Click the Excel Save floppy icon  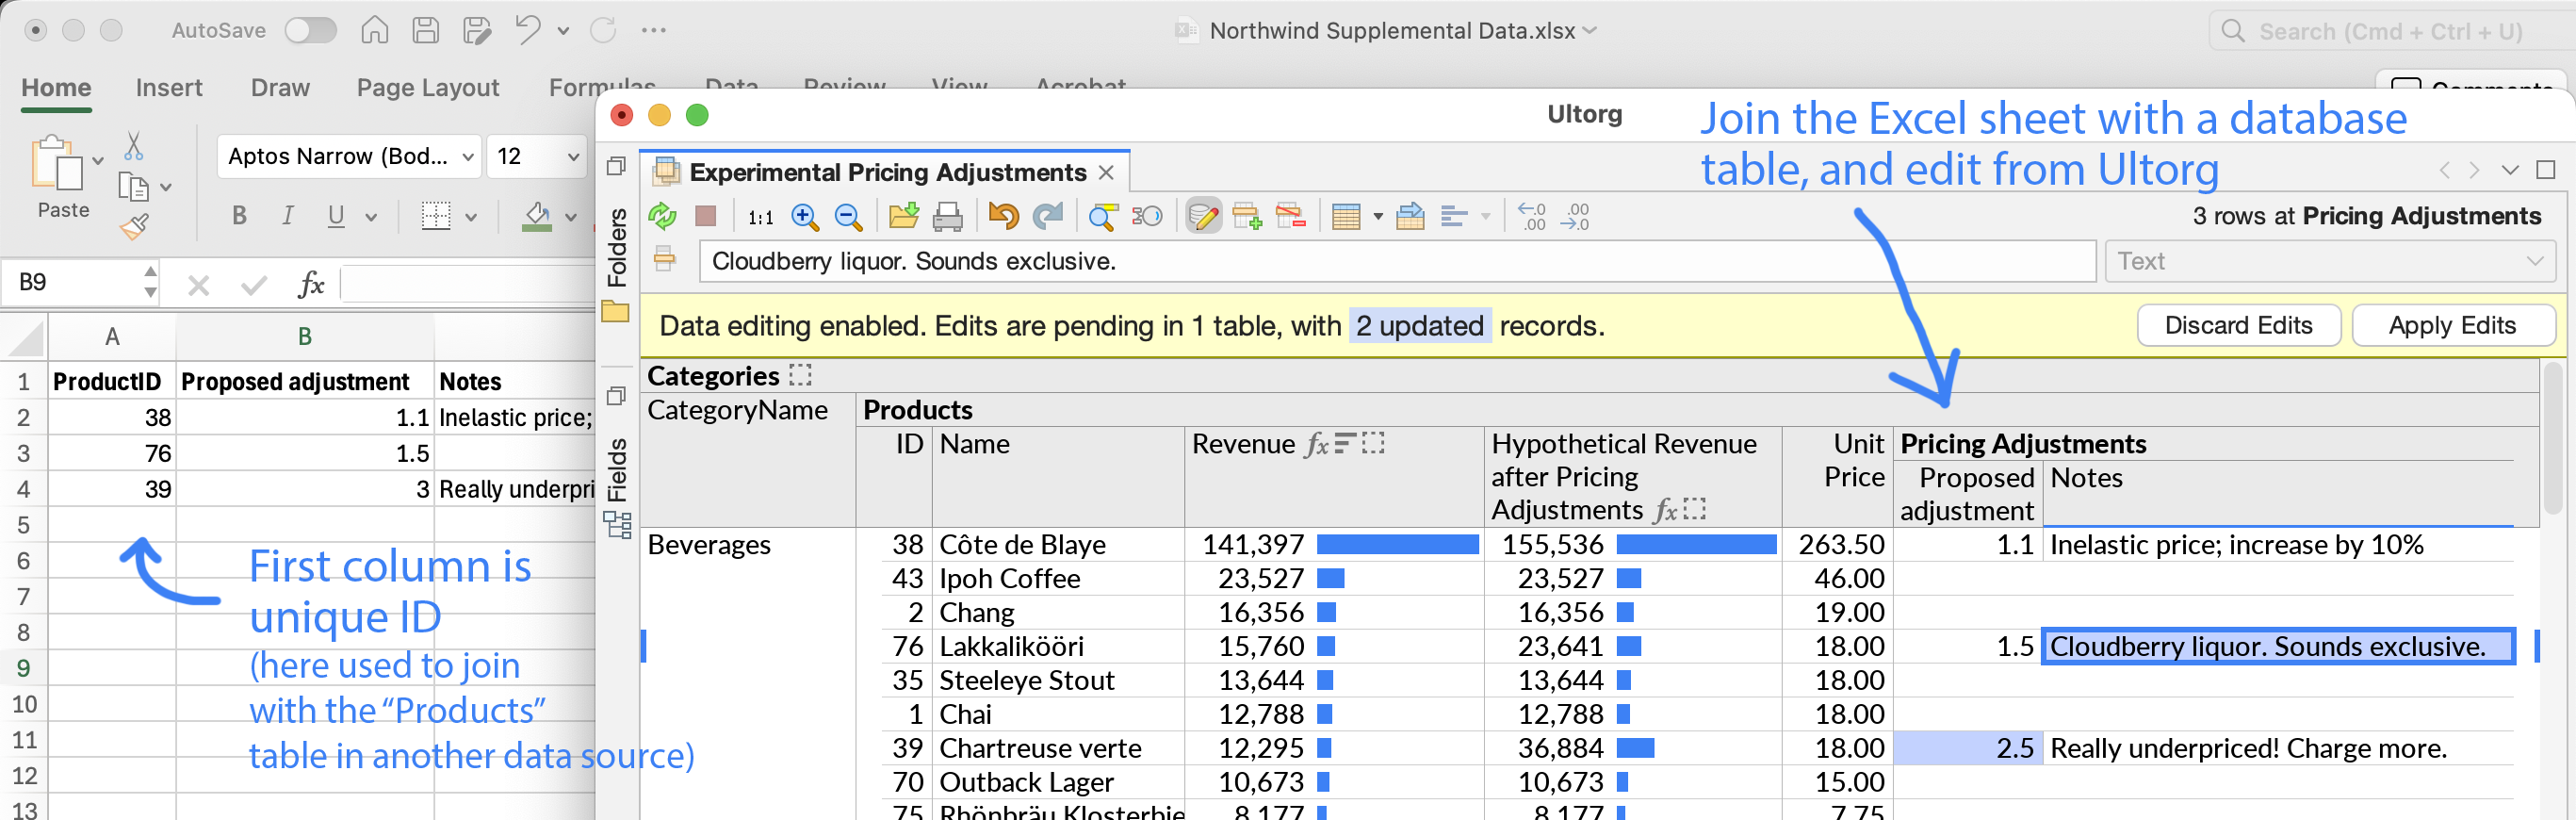click(426, 30)
